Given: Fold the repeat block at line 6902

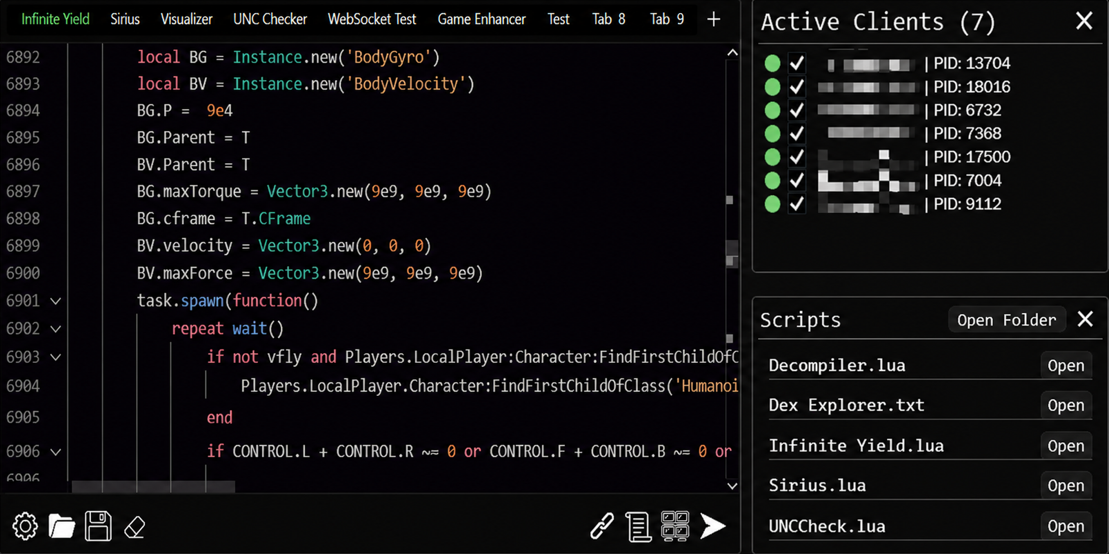Looking at the screenshot, I should 56,329.
